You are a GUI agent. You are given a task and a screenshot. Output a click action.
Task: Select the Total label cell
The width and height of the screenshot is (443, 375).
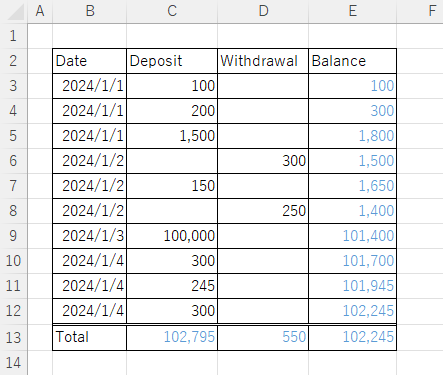[89, 337]
